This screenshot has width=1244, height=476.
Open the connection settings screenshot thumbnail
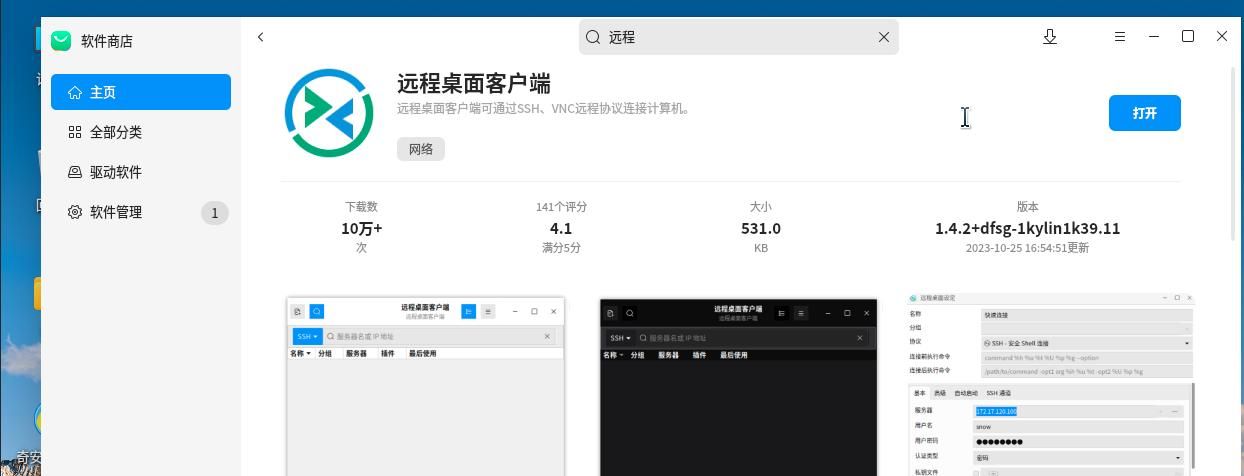(1051, 384)
